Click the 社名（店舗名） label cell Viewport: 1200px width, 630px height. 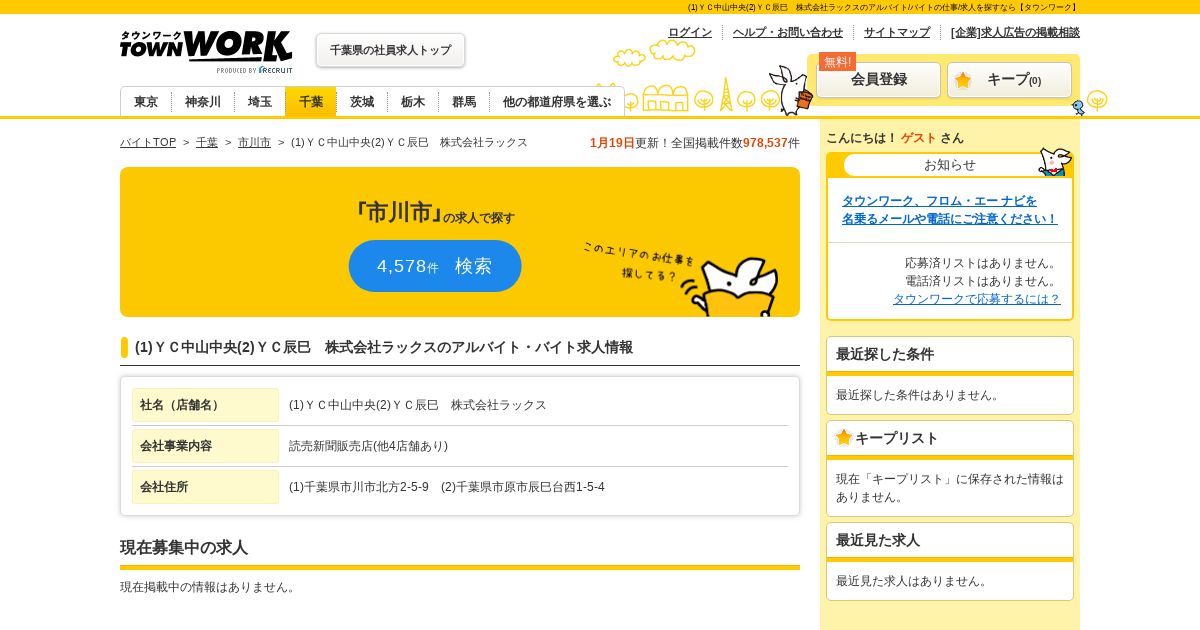(205, 405)
